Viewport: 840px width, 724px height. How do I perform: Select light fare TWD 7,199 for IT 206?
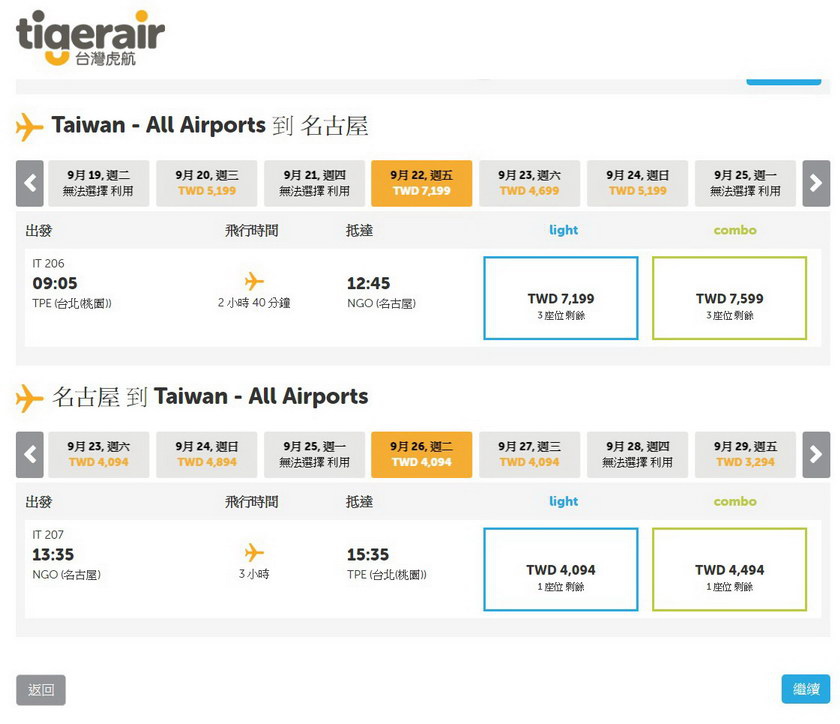[561, 298]
